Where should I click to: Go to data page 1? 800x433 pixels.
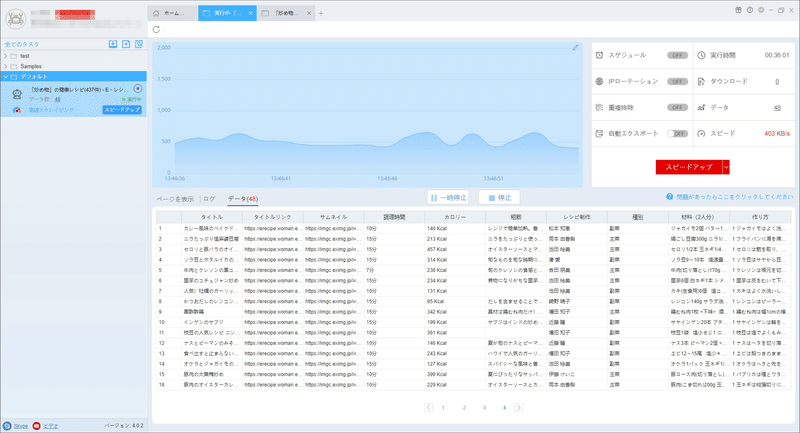click(x=443, y=407)
